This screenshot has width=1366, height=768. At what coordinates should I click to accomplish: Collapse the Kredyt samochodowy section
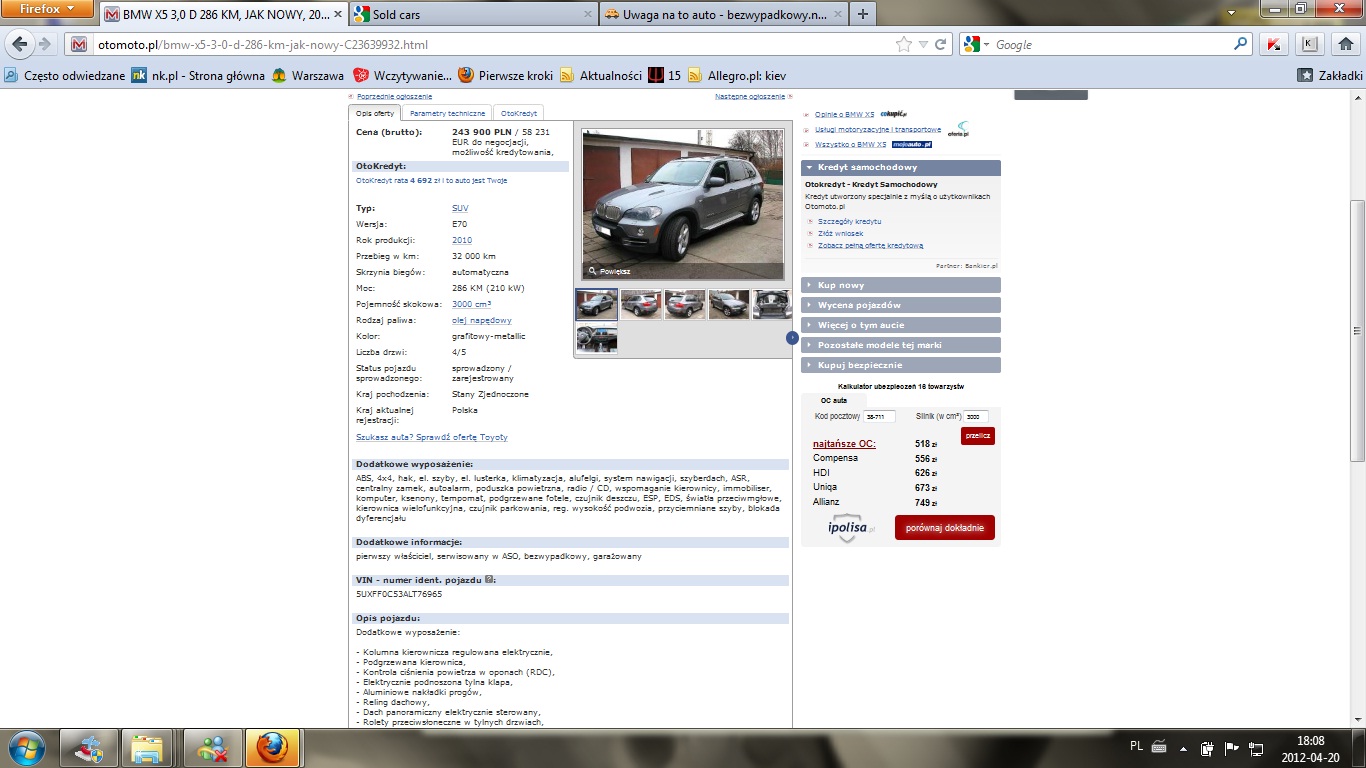(901, 167)
